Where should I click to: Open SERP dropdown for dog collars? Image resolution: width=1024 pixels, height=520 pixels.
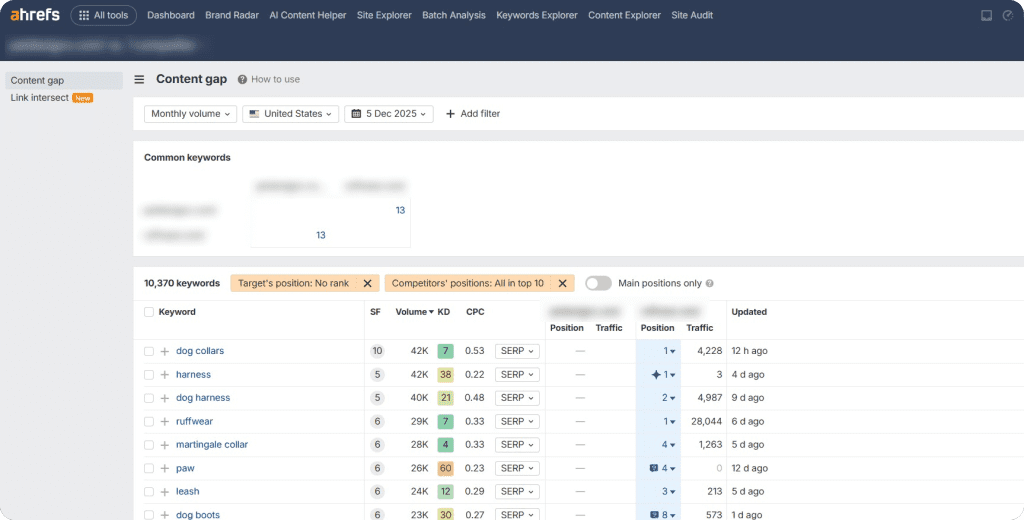[x=517, y=351]
